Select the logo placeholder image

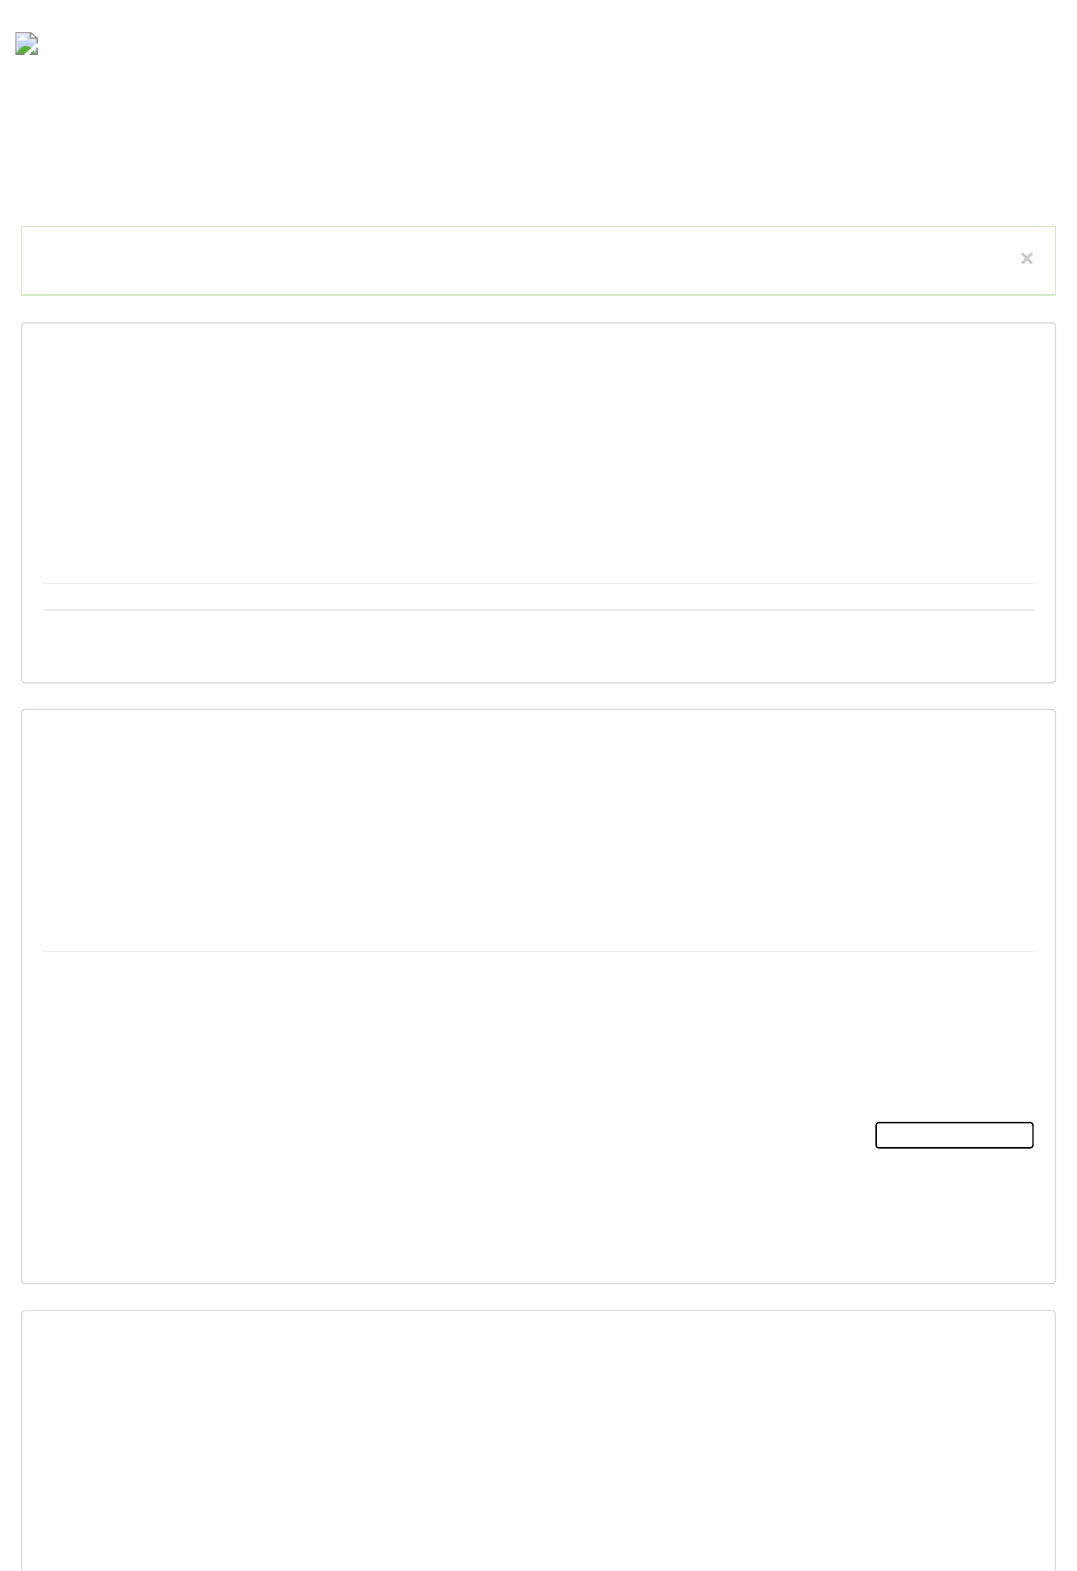(27, 44)
